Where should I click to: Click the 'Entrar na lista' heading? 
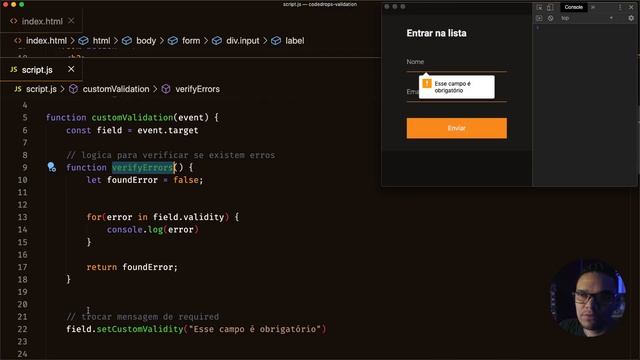tap(436, 33)
